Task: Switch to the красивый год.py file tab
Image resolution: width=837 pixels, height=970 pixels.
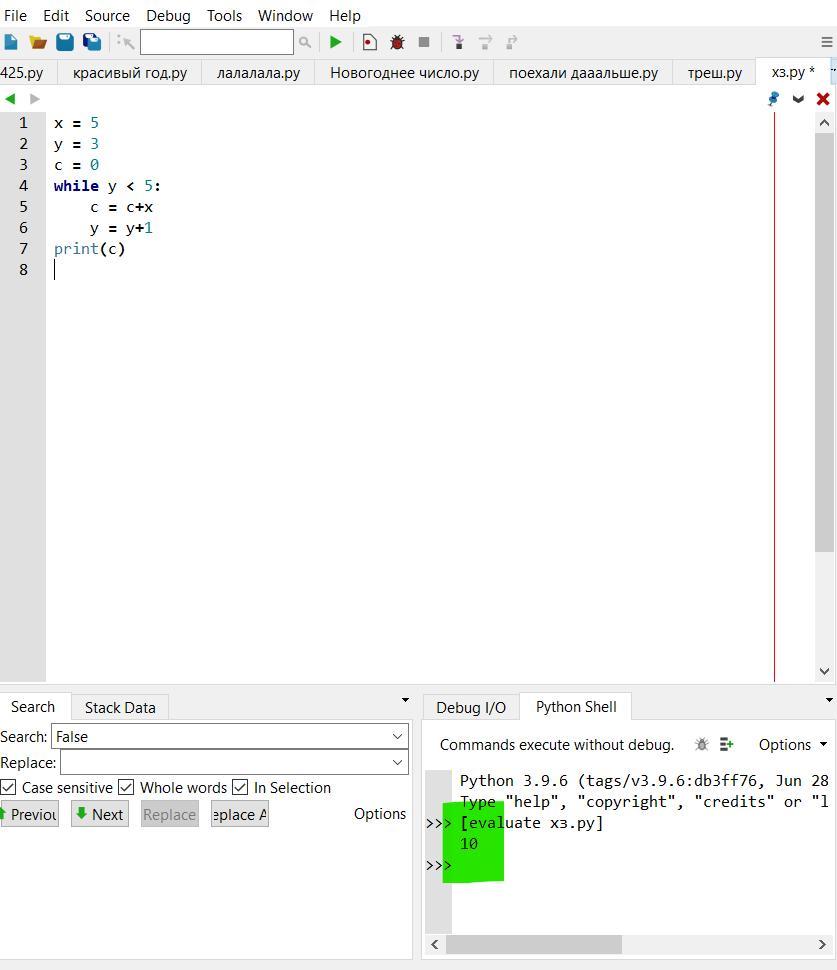Action: coord(130,73)
